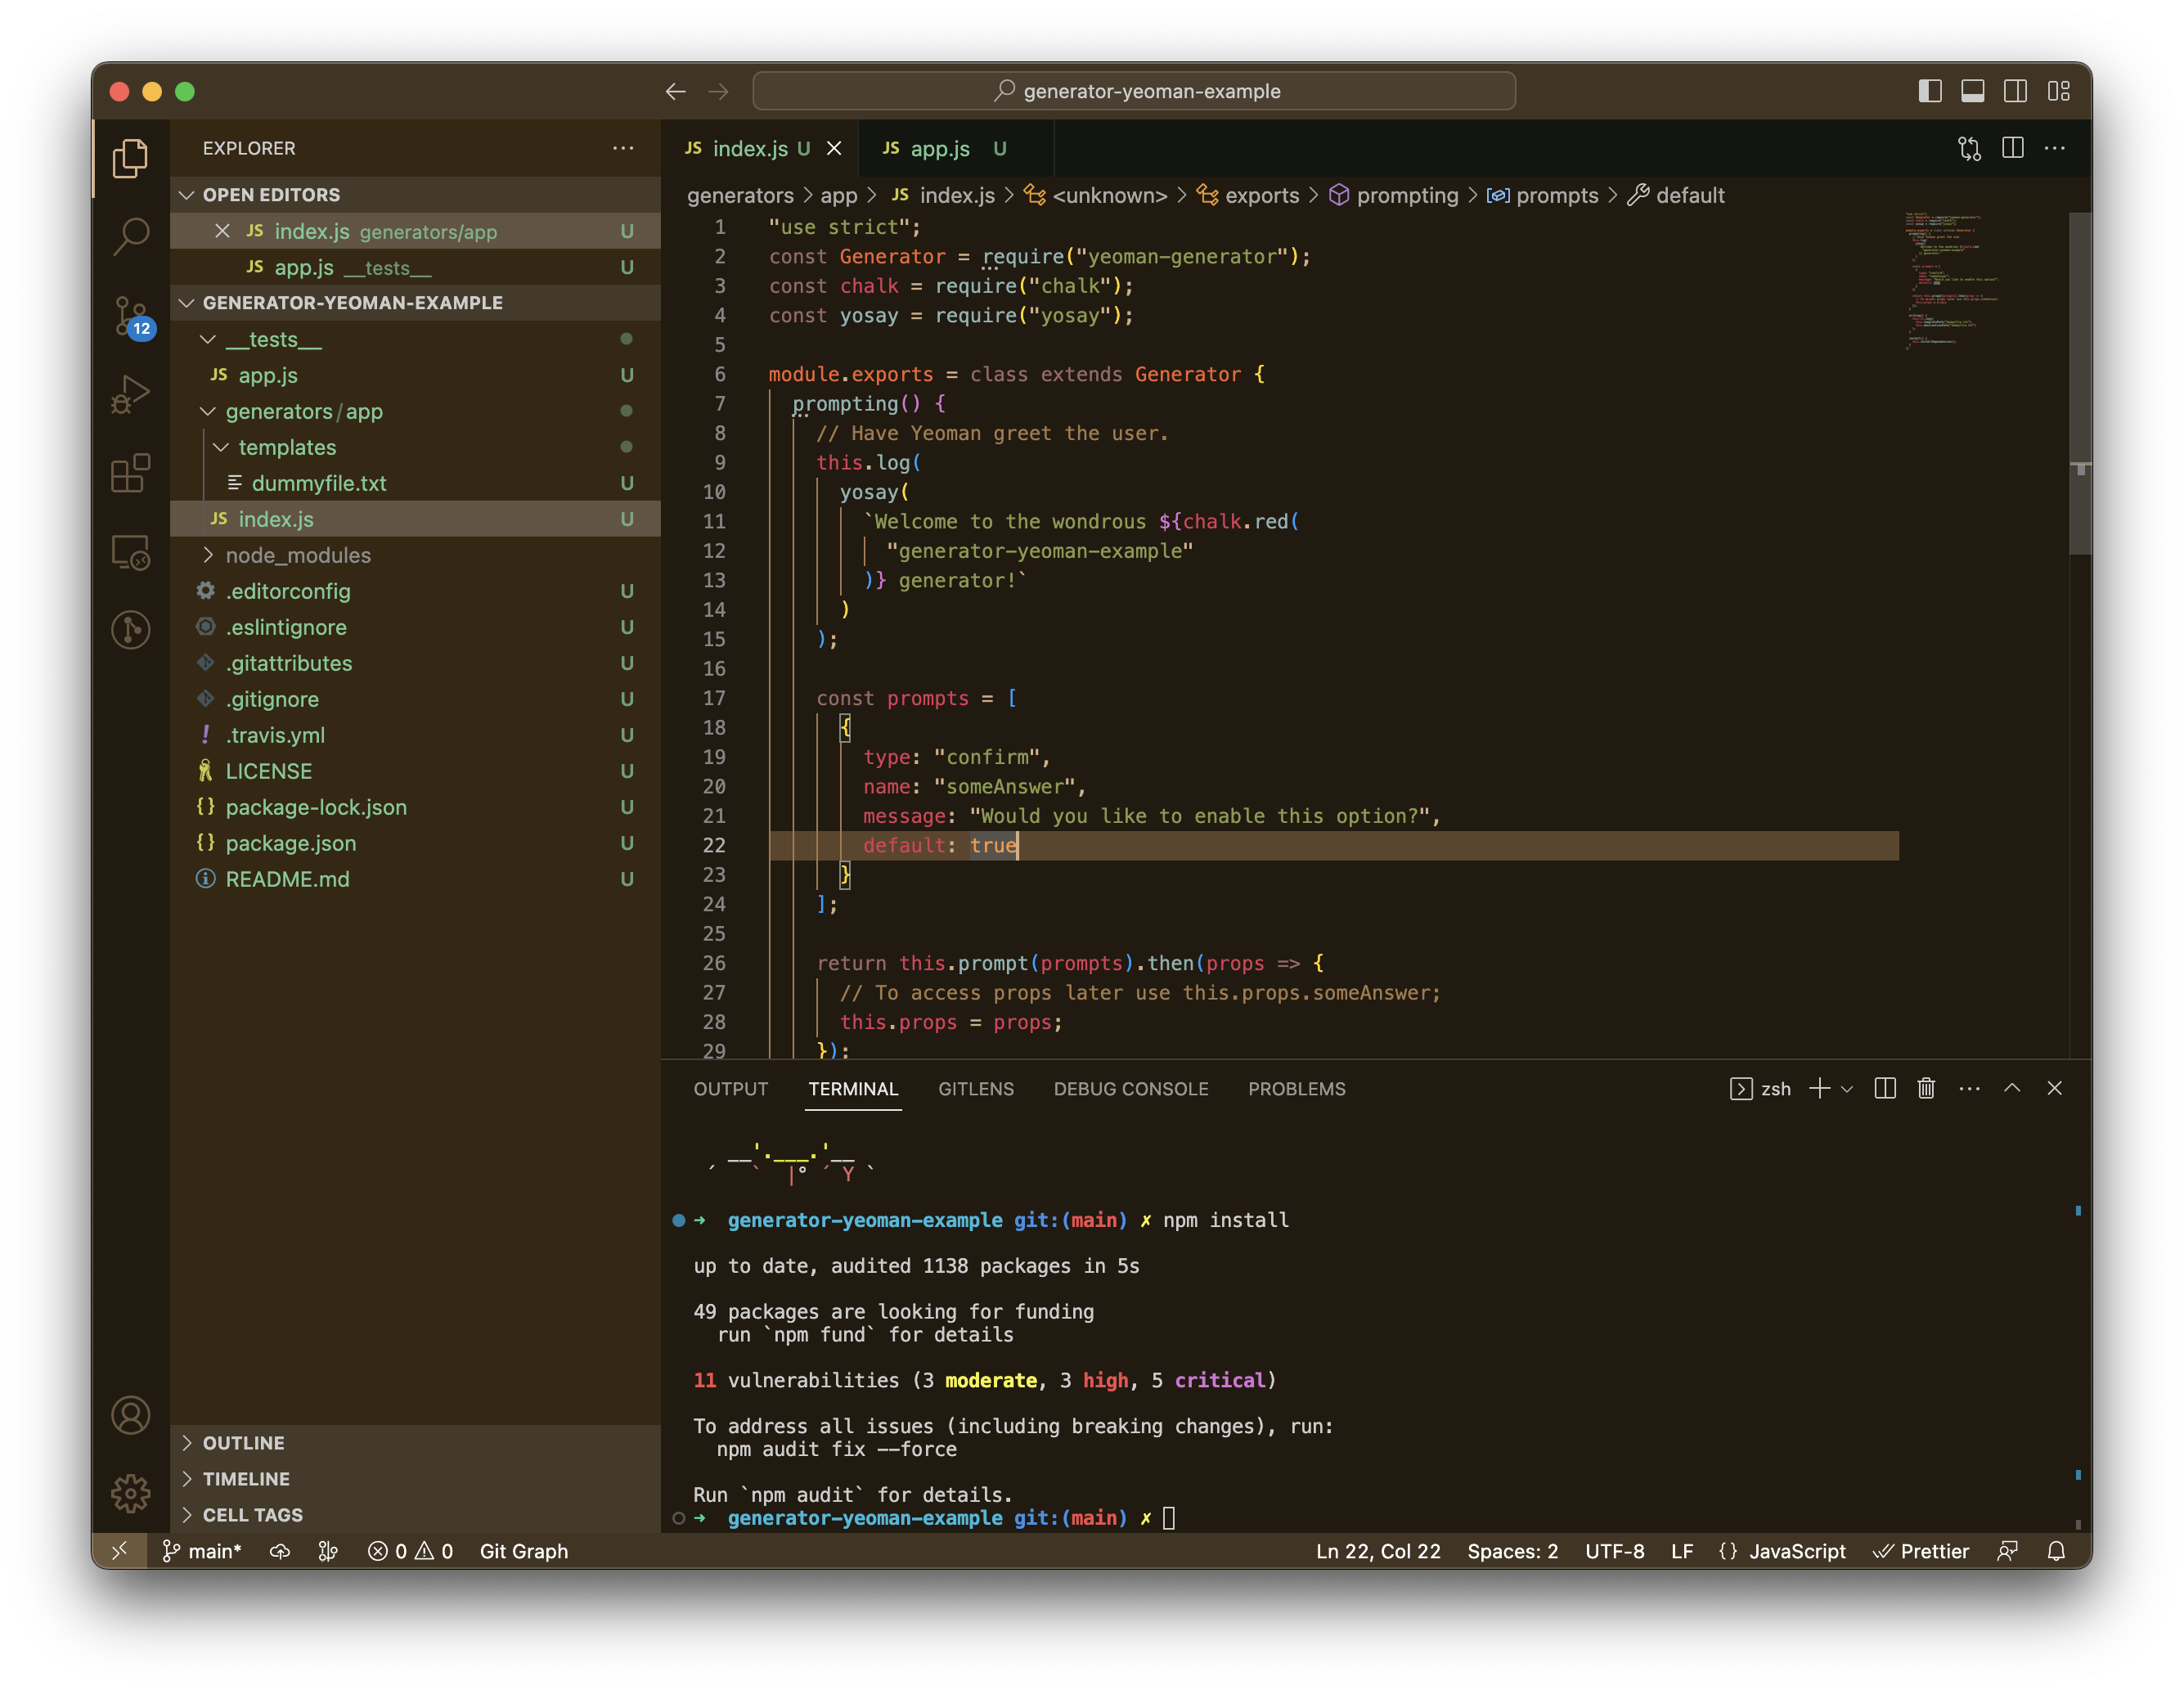Screen dimensions: 2184x1690
Task: Toggle Primary Side Bar visibility
Action: [x=1930, y=91]
